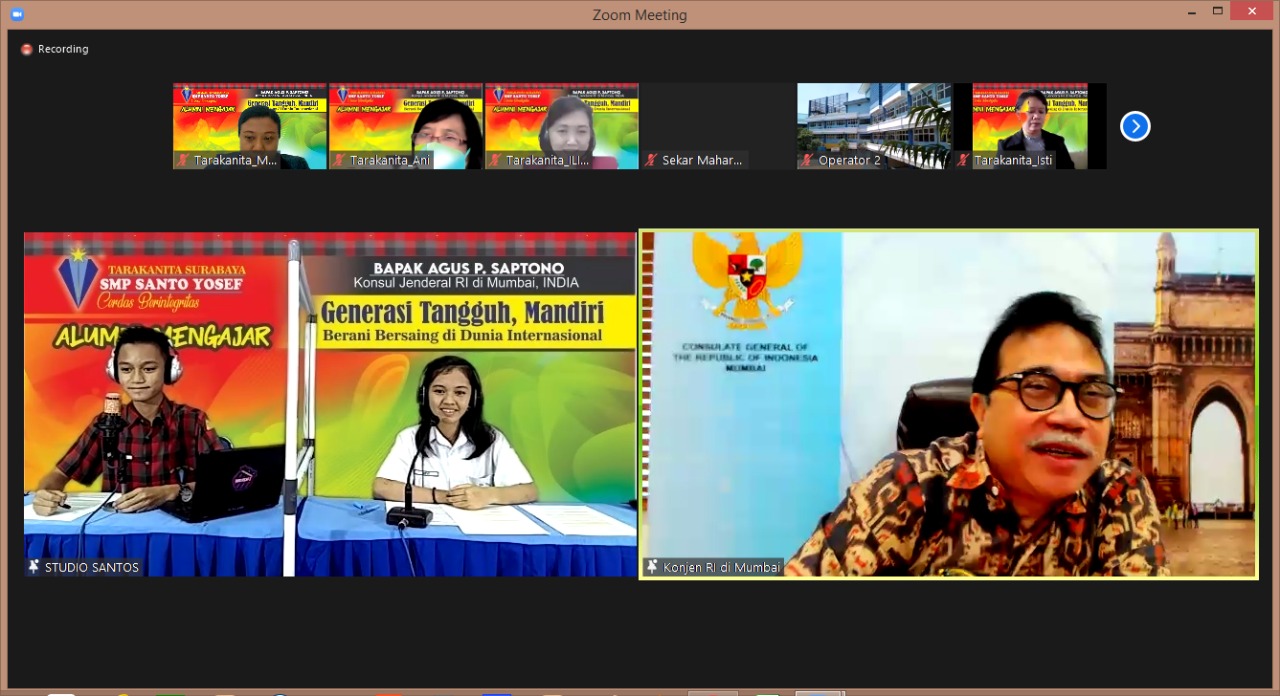Click muted mic icon beside Tarakanita_Isti
Viewport: 1280px width, 696px height.
(963, 160)
